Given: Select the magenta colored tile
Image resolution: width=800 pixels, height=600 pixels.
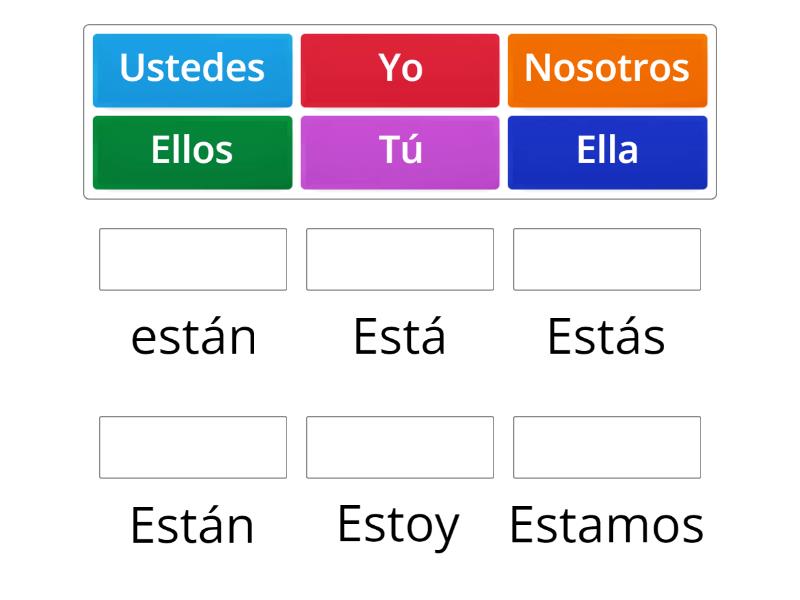Looking at the screenshot, I should point(400,151).
